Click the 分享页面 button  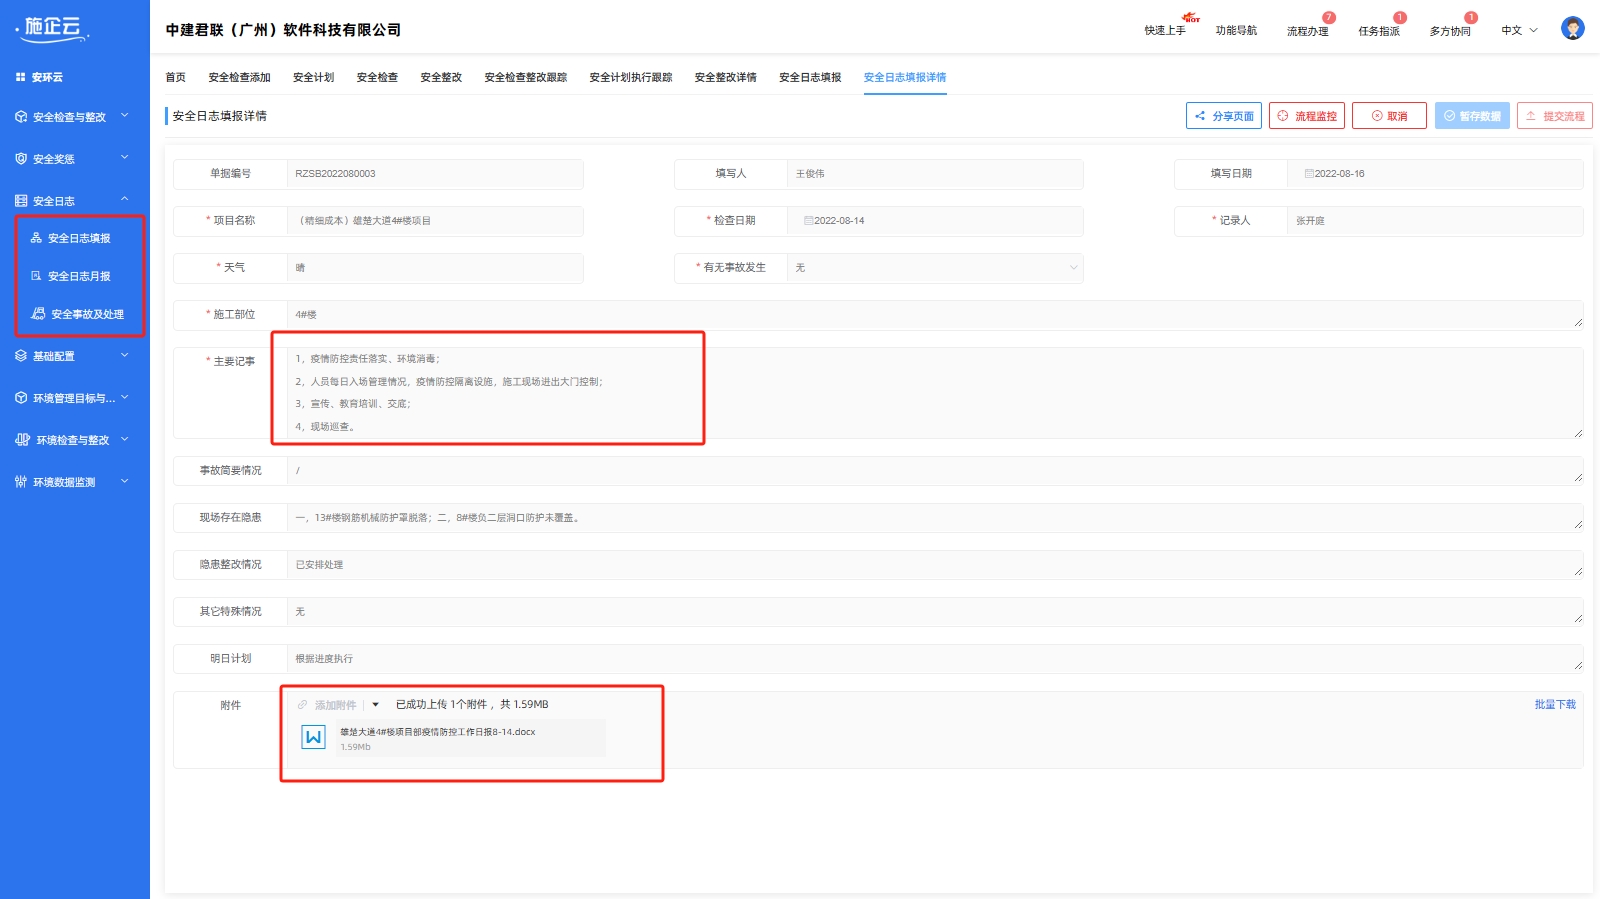coord(1223,116)
